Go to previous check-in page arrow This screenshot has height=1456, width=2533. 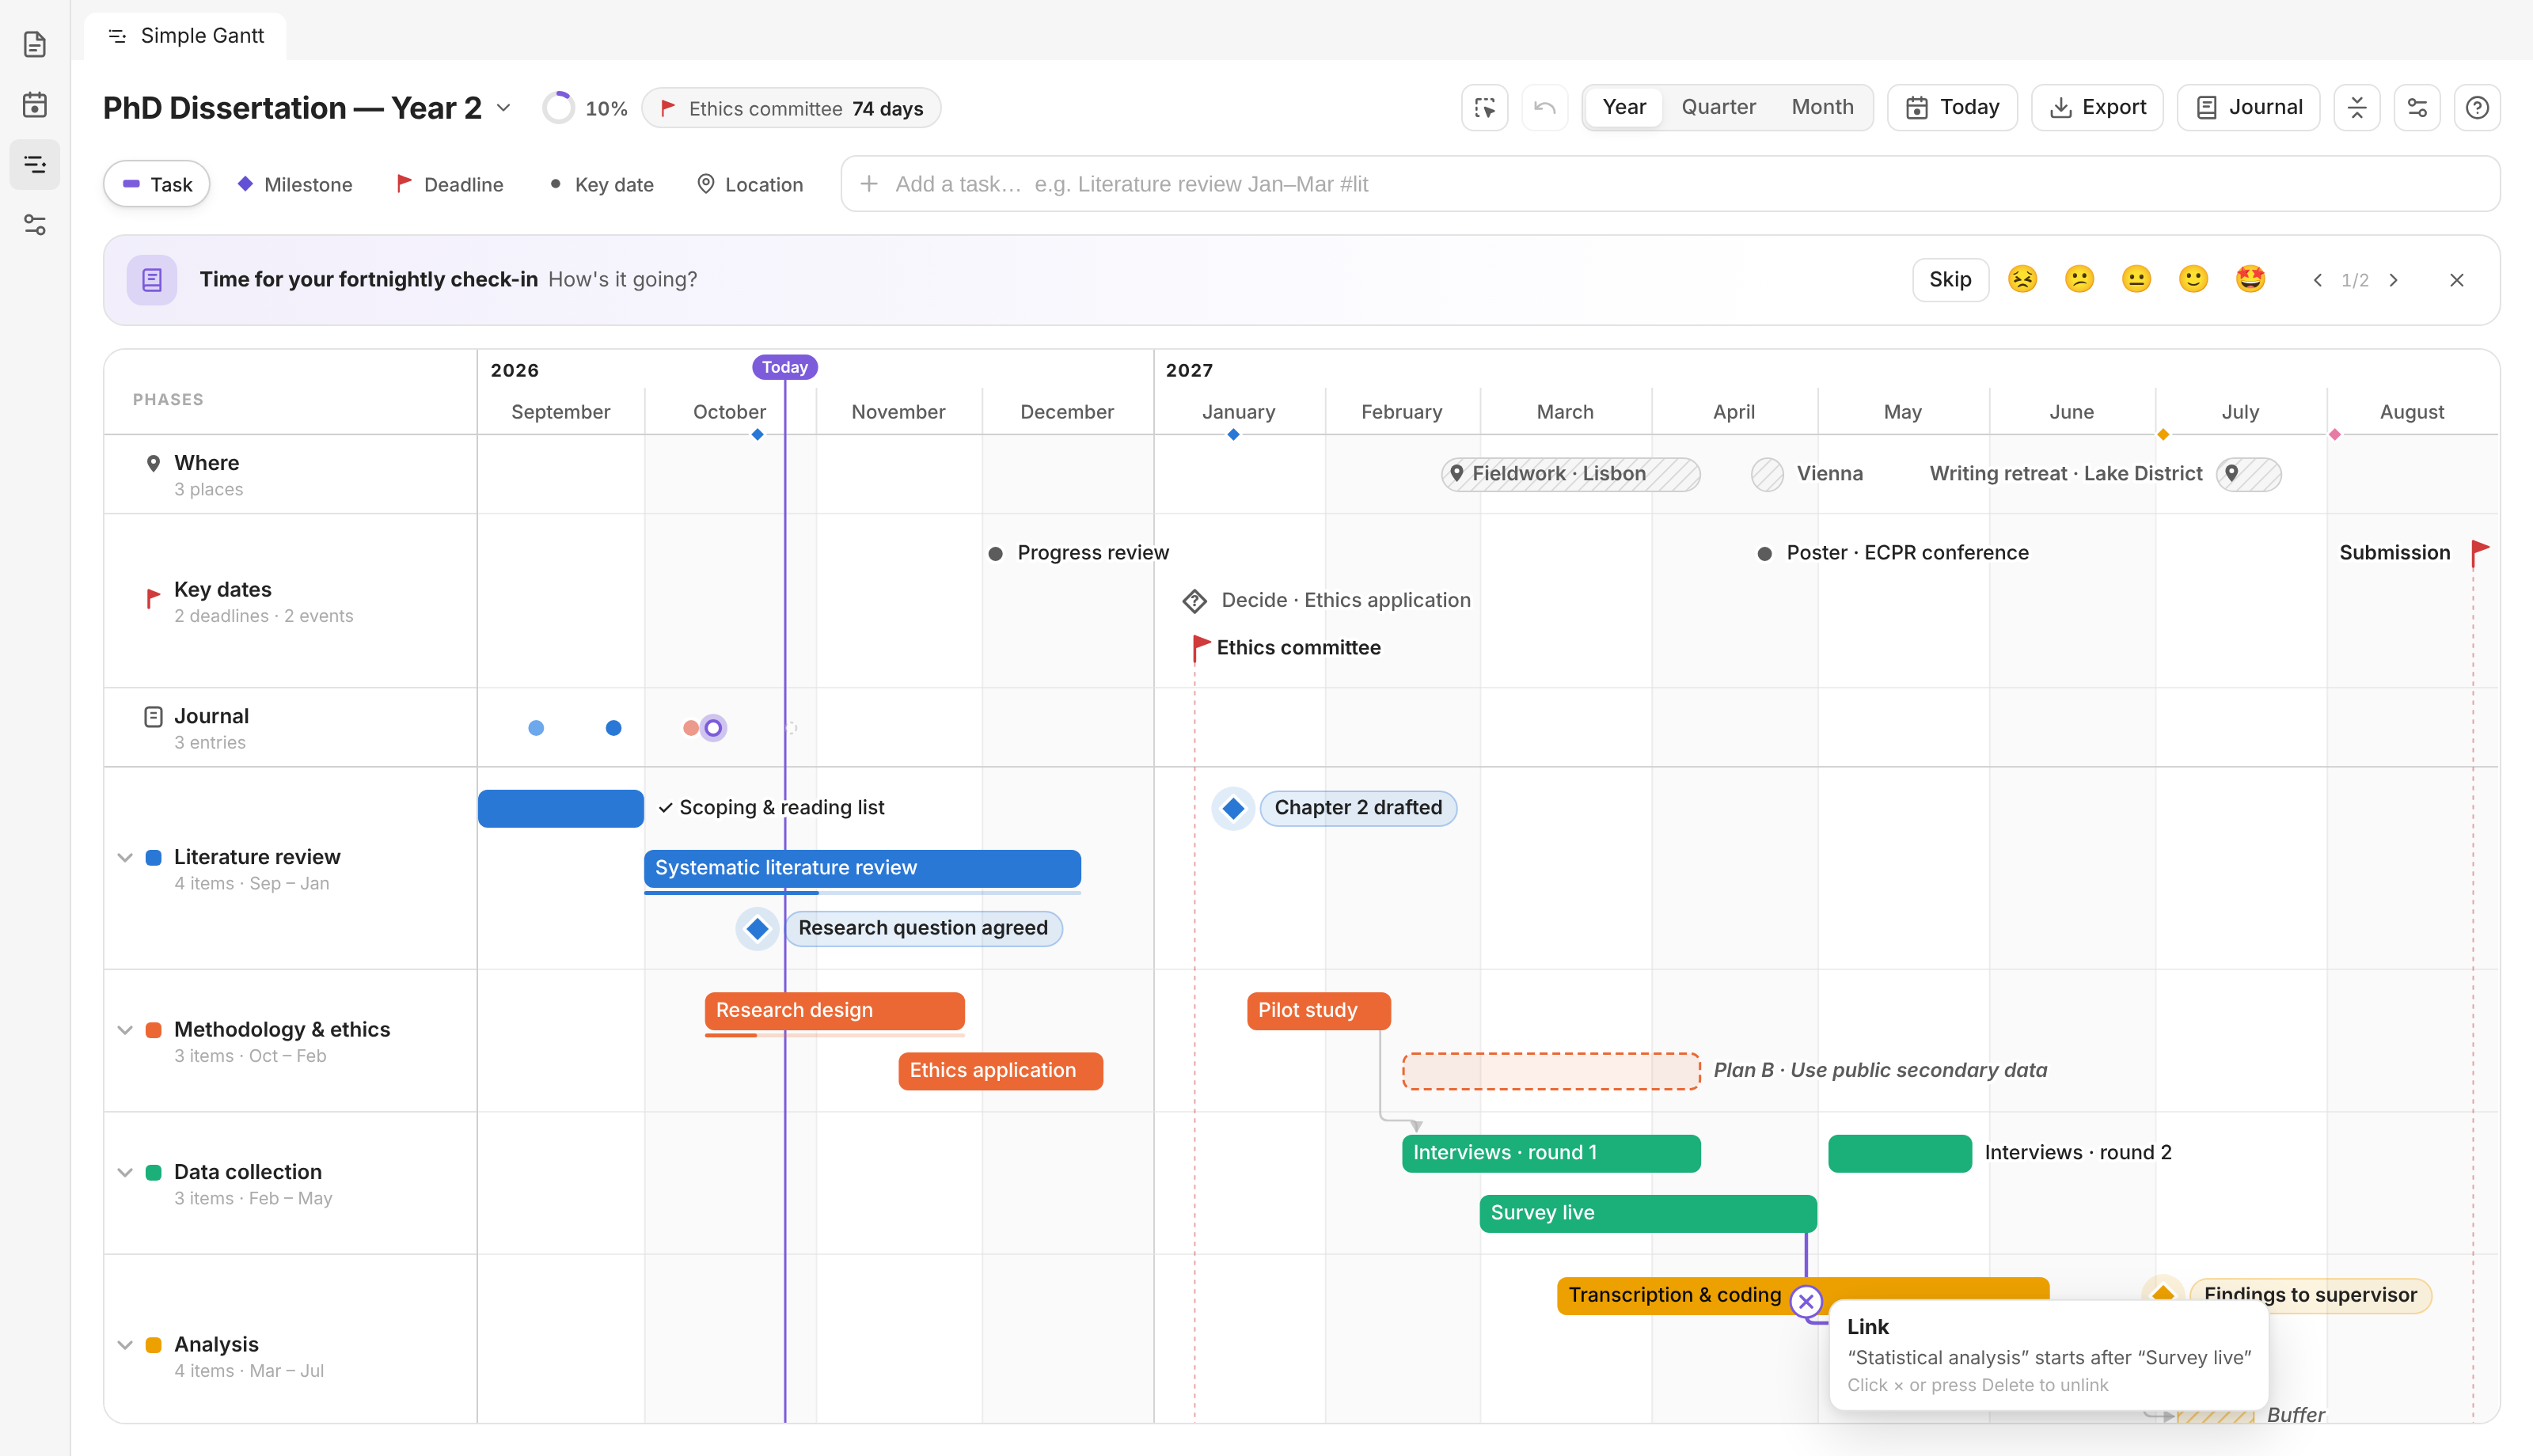pos(2317,280)
